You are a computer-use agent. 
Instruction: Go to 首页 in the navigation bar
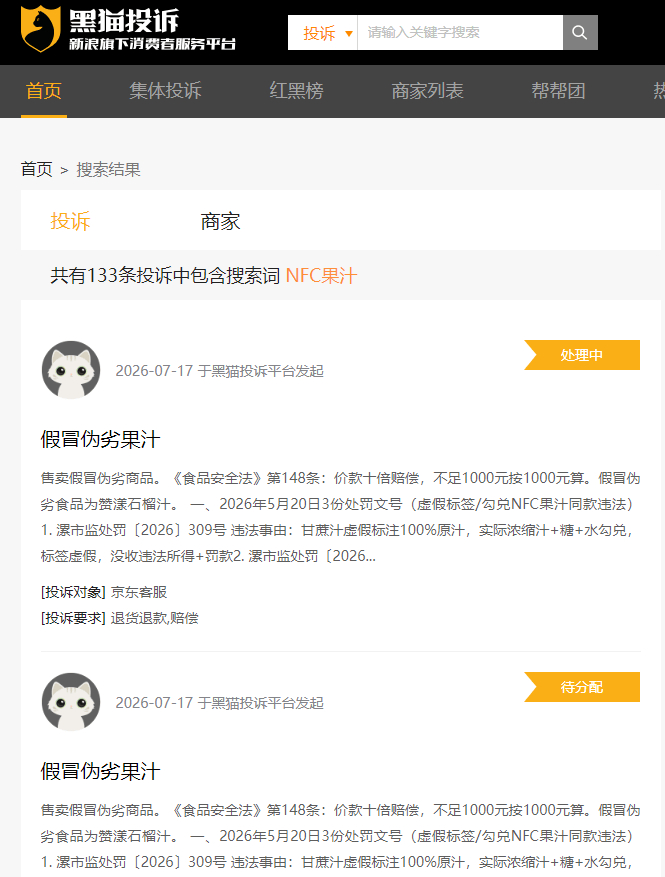pyautogui.click(x=44, y=91)
